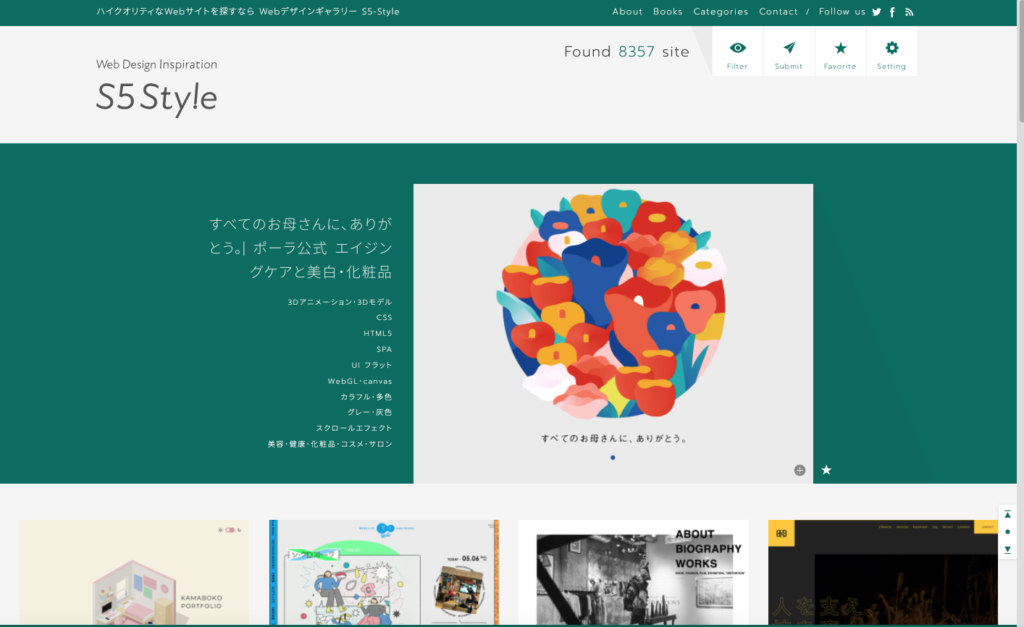Subscribe via the RSS feed icon
1024x627 pixels.
coord(909,11)
